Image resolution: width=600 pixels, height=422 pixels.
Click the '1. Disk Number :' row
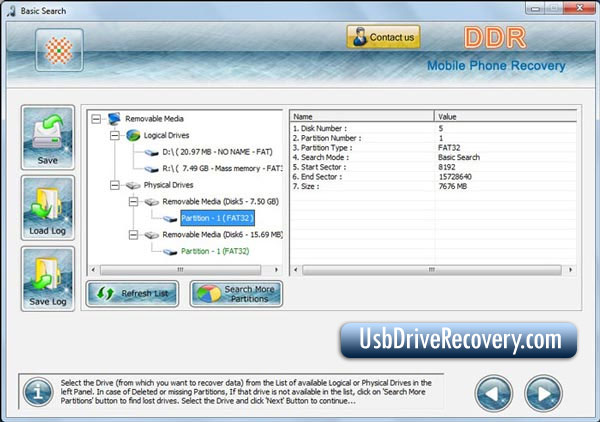(433, 128)
